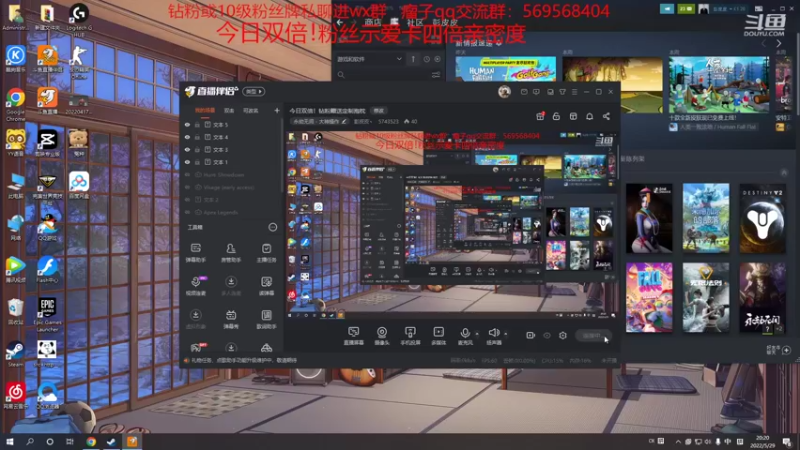Open the Destiny 2 game thumbnail in Steam
The width and height of the screenshot is (800, 450).
tap(762, 219)
